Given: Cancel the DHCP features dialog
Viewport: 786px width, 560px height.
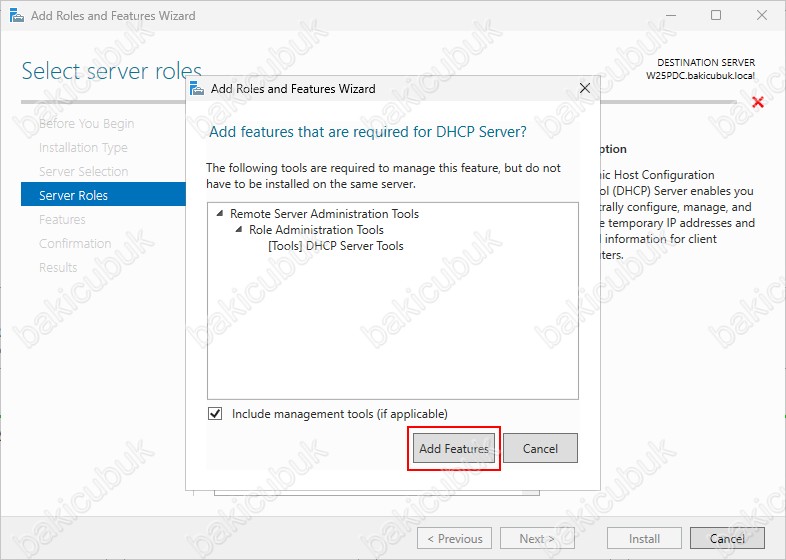Looking at the screenshot, I should [x=540, y=448].
